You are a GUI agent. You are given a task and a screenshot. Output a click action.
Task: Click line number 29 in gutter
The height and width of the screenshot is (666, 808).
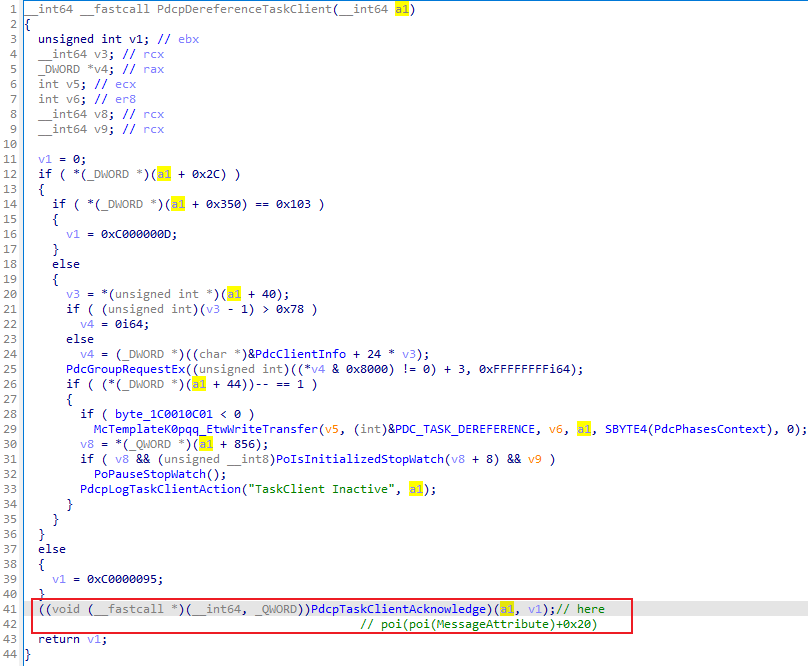tap(10, 429)
